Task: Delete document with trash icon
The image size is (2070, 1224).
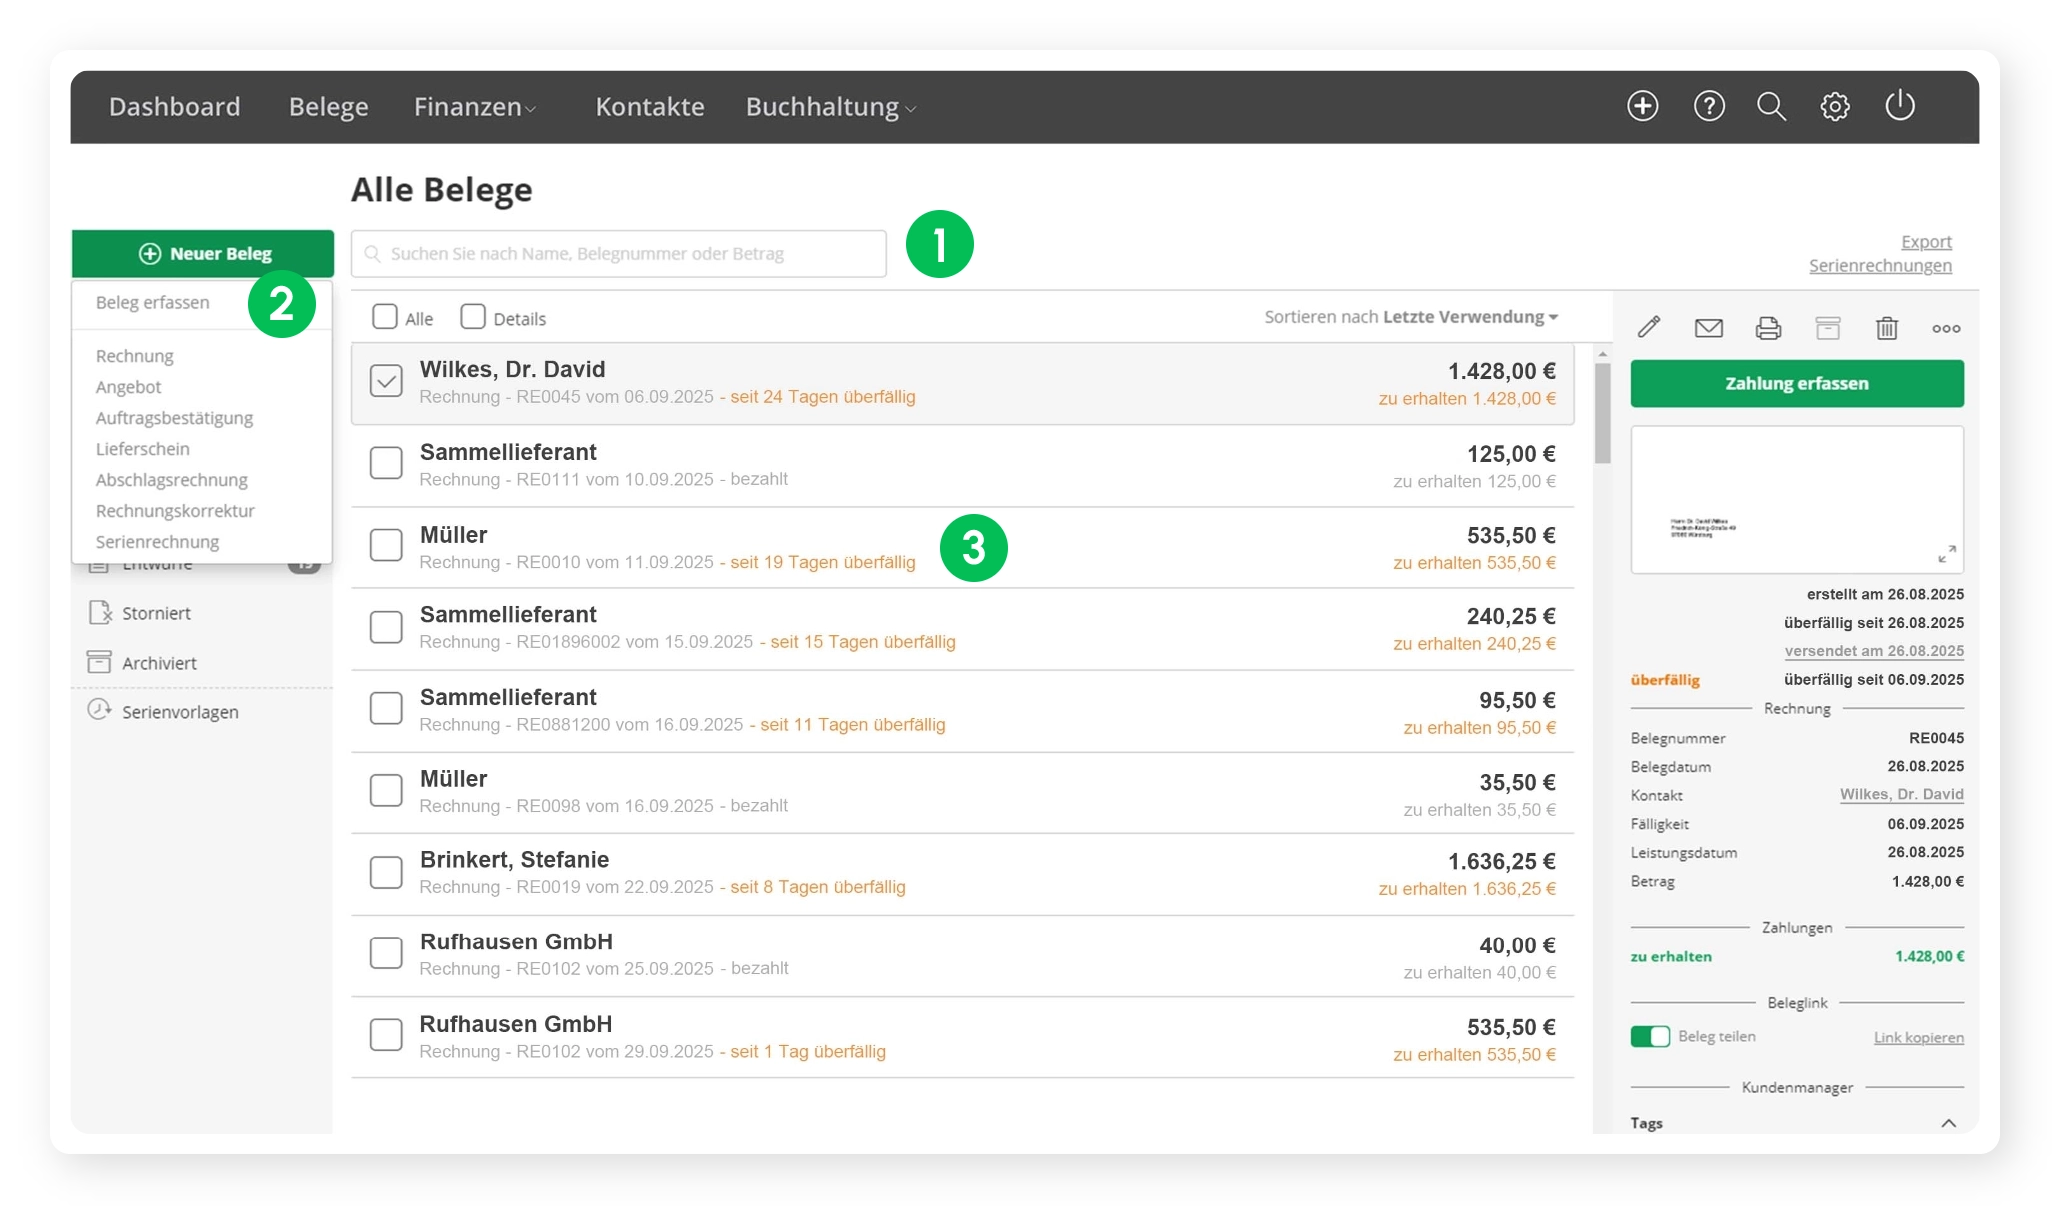Action: (1886, 327)
